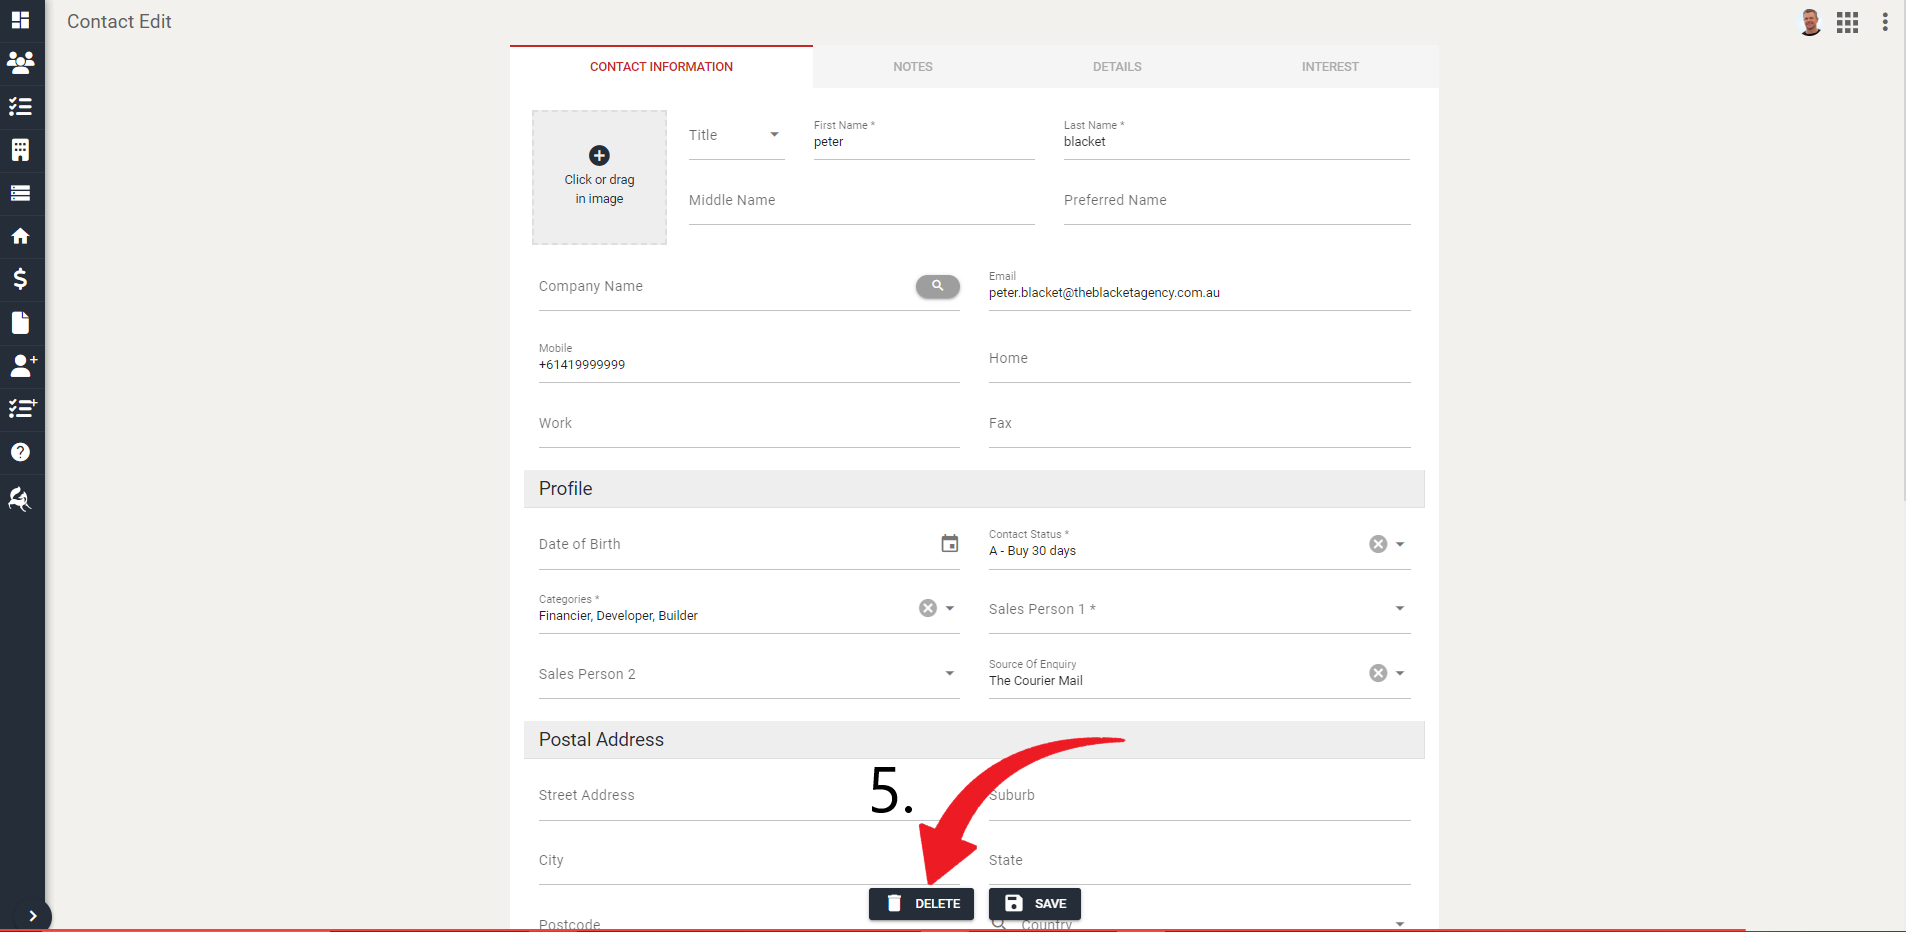Clear the Source Of Enquiry value

click(x=1378, y=673)
